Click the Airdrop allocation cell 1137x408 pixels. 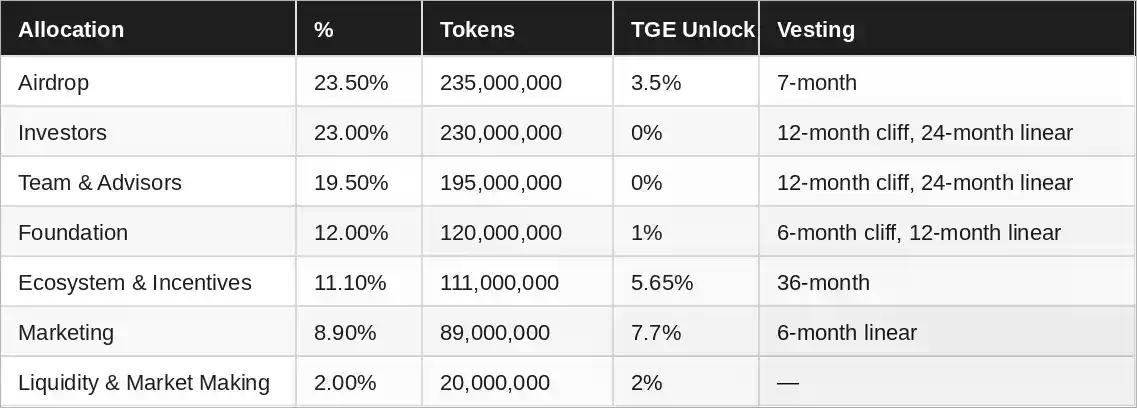[54, 83]
